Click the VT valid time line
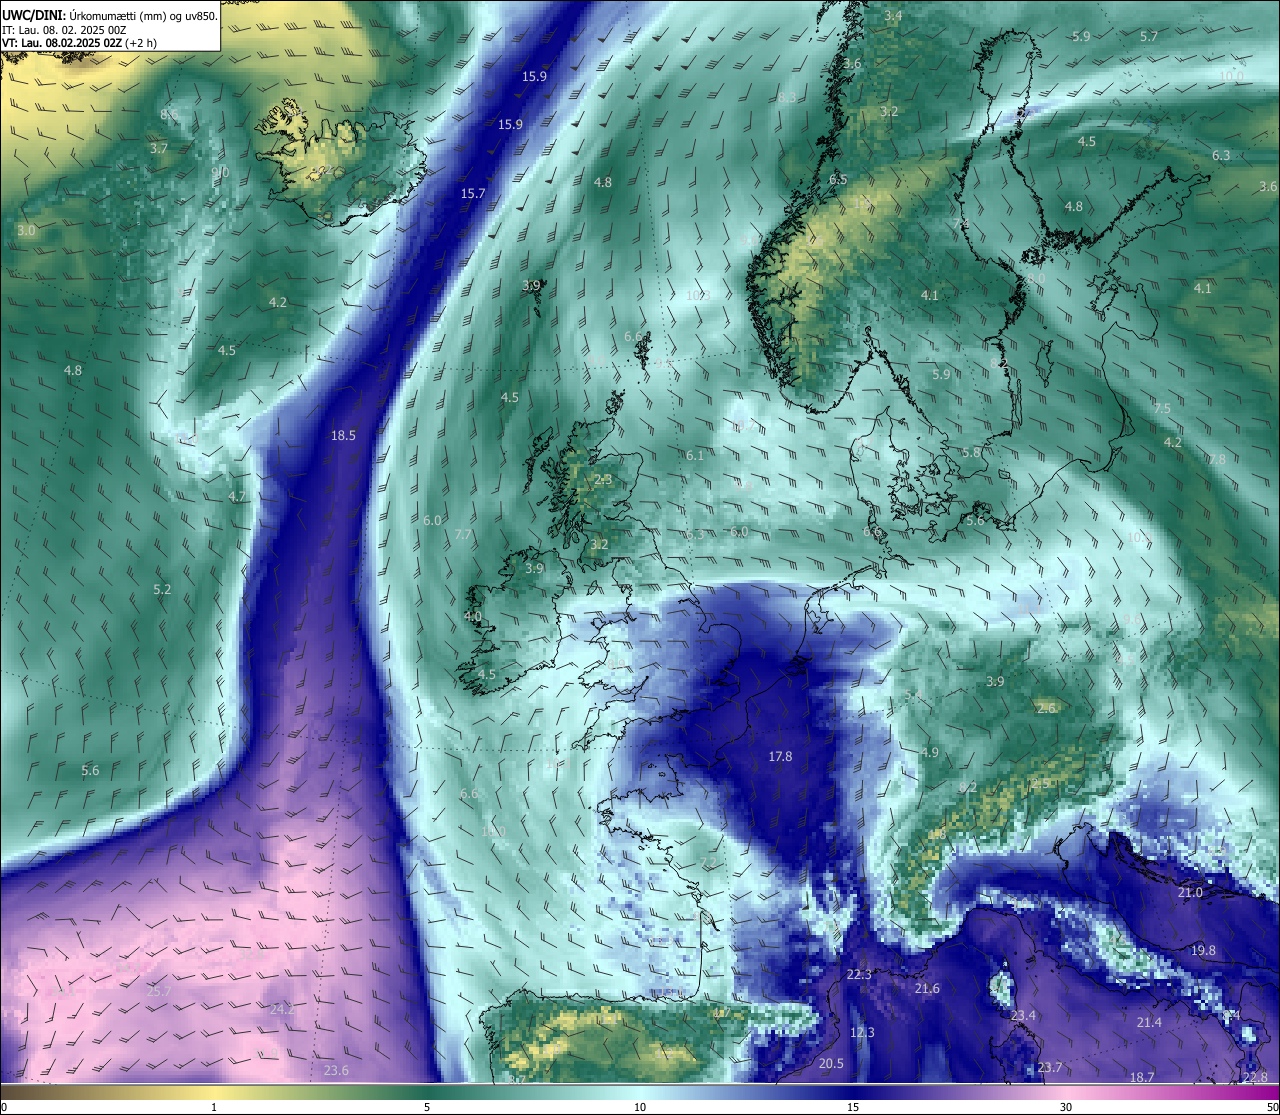Image resolution: width=1280 pixels, height=1115 pixels. [x=79, y=43]
